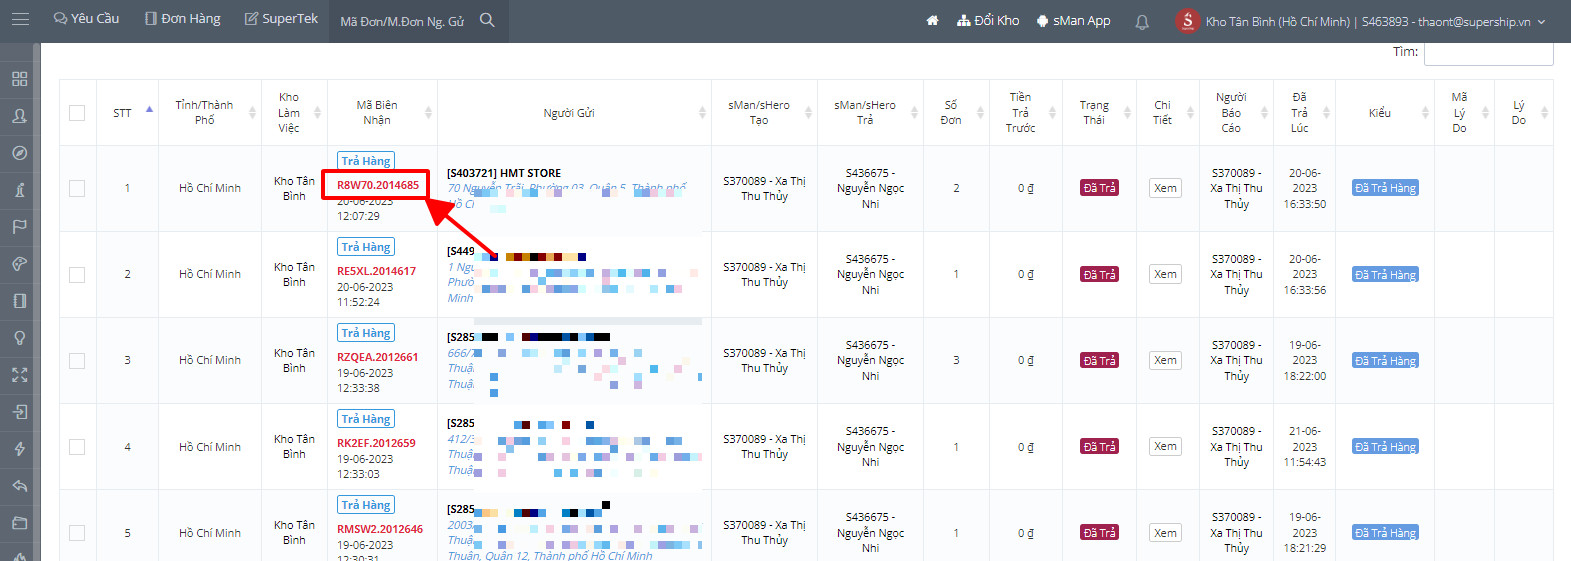The image size is (1571, 561).
Task: Open the notifications bell
Action: click(1142, 21)
